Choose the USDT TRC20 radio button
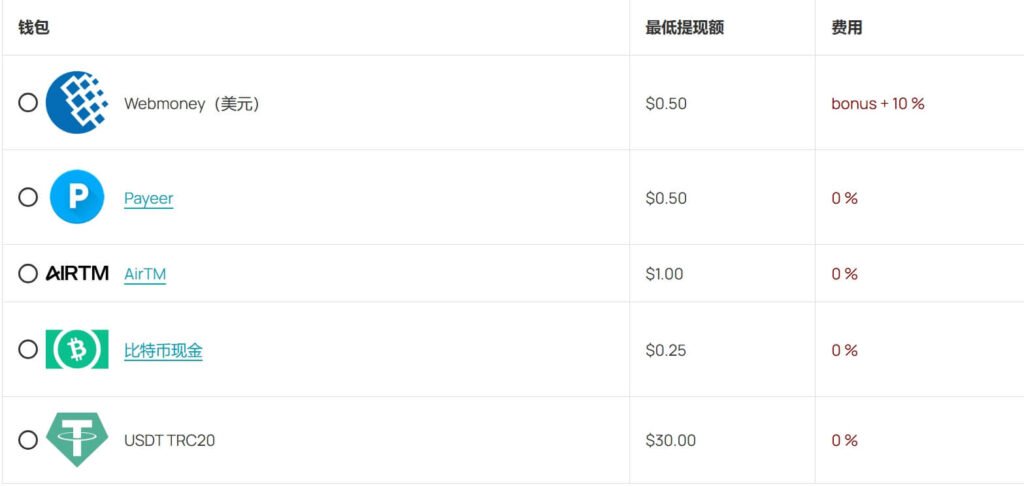1024x487 pixels. coord(28,440)
